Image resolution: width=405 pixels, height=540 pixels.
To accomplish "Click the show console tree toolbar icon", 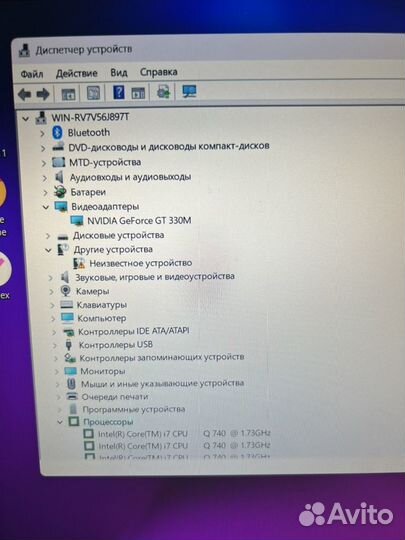I will coord(68,94).
